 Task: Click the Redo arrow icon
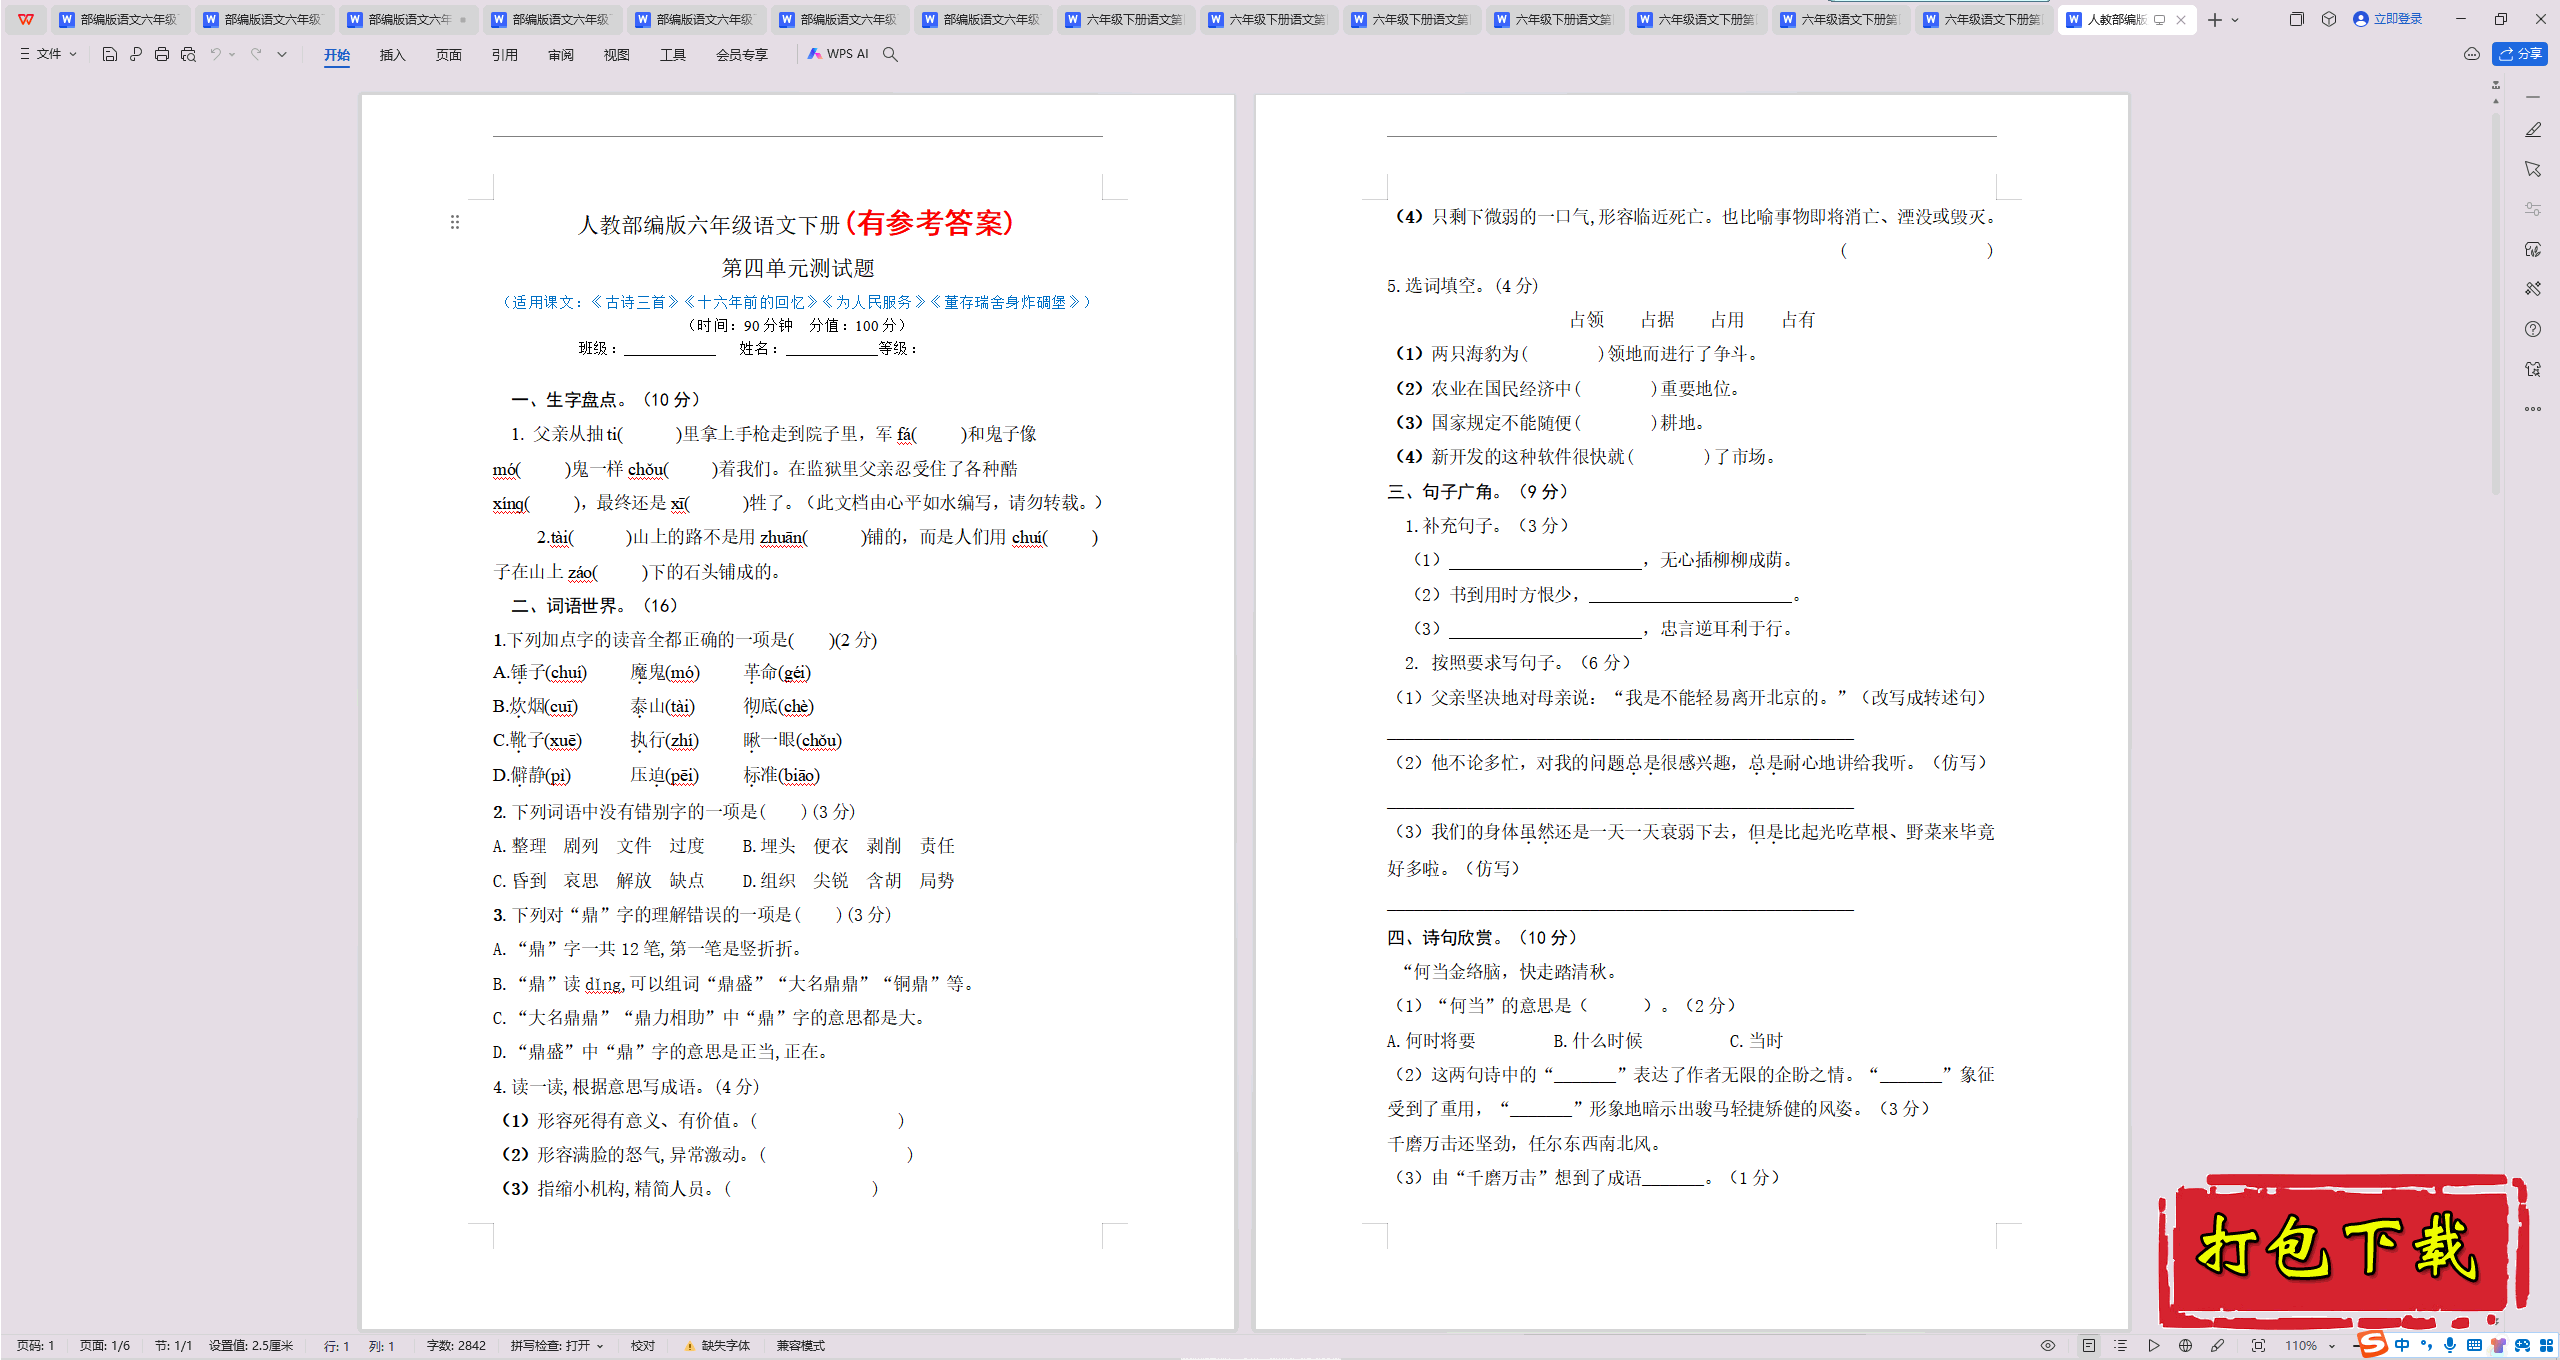(256, 54)
